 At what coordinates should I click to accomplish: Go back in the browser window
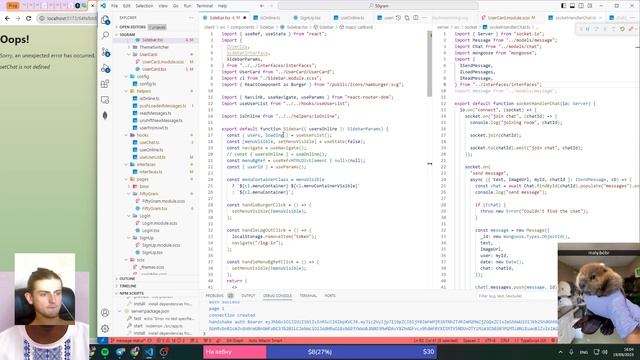[7, 18]
